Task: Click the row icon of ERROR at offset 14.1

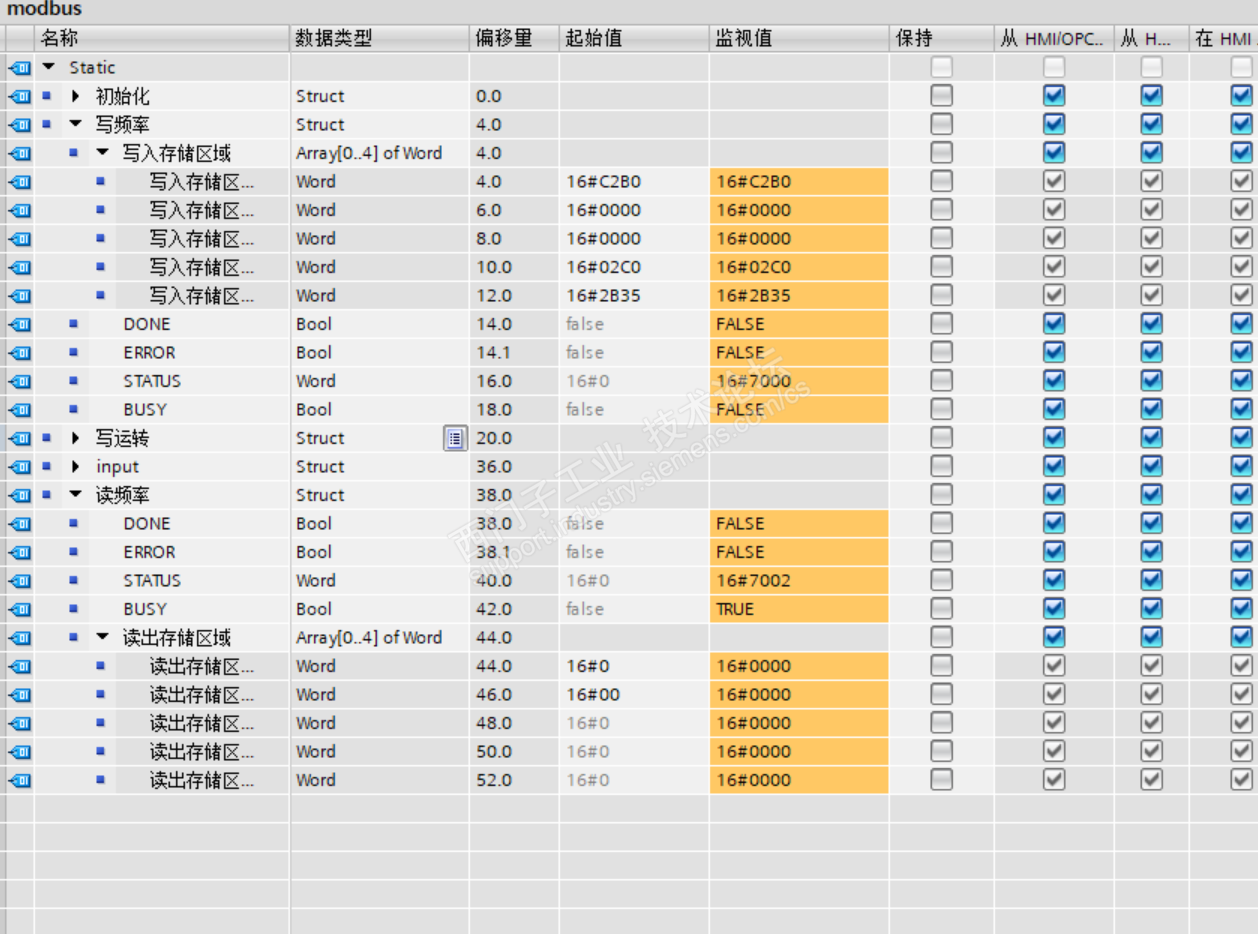Action: (19, 353)
